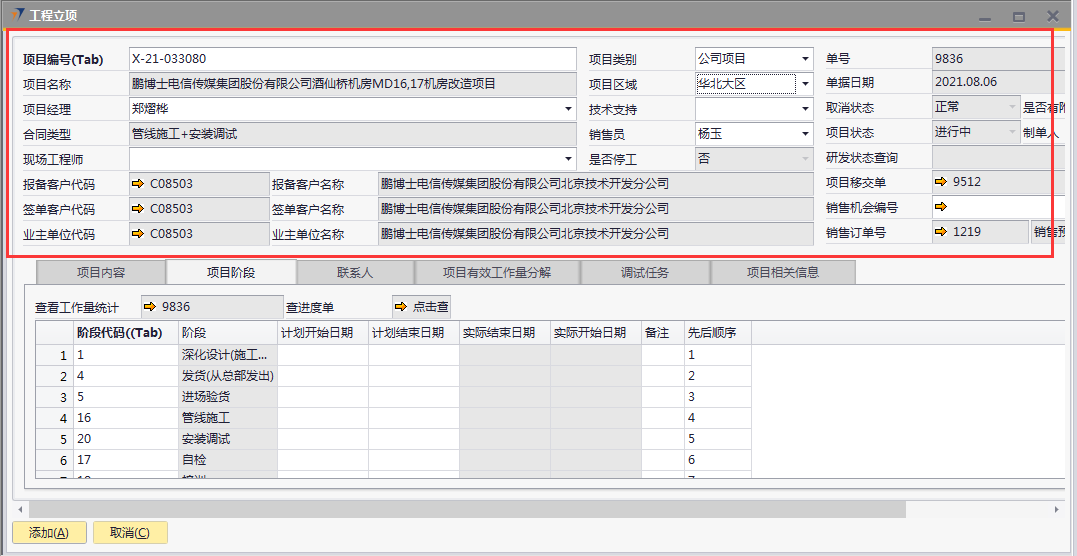
Task: Open 项目移交单 9512 link arrow
Action: (940, 182)
